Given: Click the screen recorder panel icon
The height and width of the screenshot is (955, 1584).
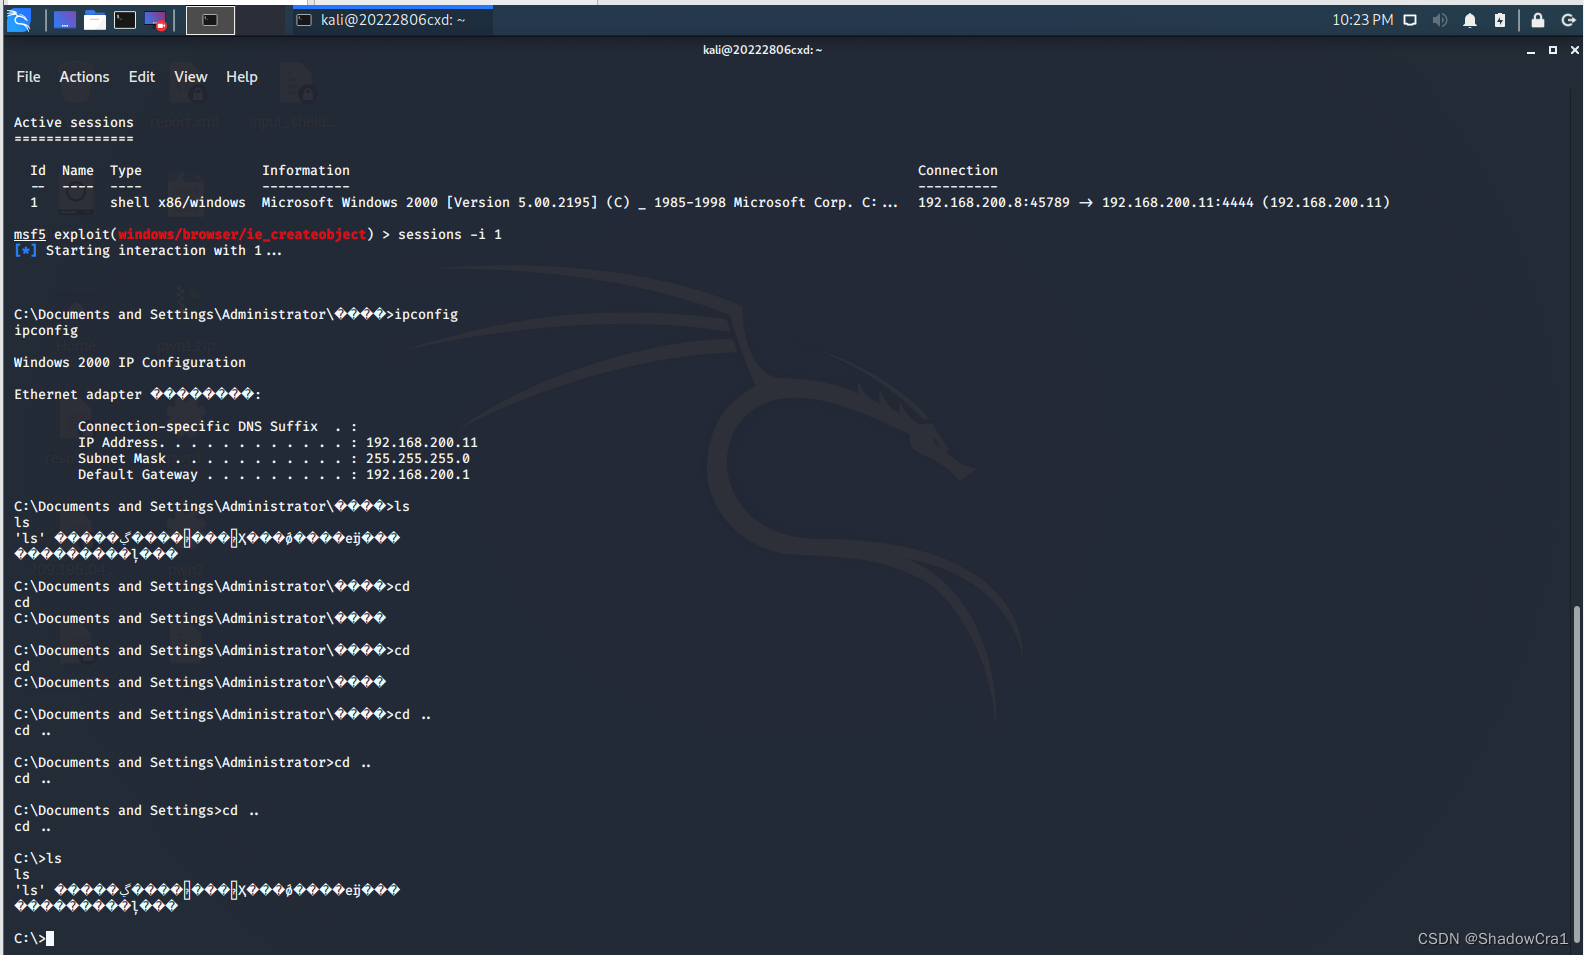Looking at the screenshot, I should tap(155, 20).
